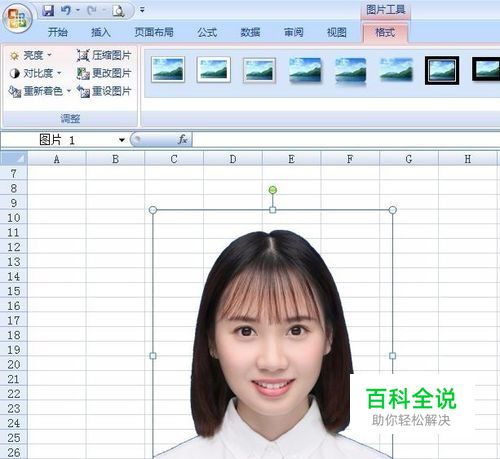Switch to the 数据 tab
The height and width of the screenshot is (459, 500).
click(250, 32)
